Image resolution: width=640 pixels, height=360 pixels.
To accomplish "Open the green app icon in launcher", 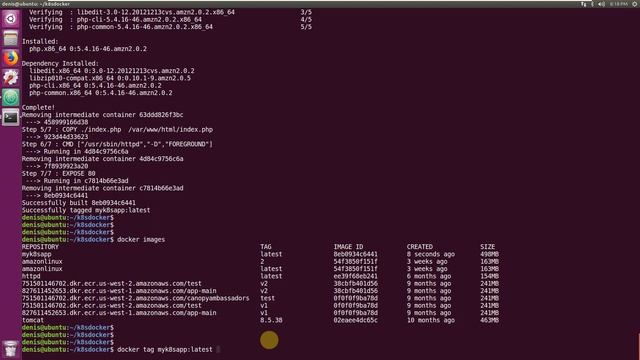I will [11, 98].
